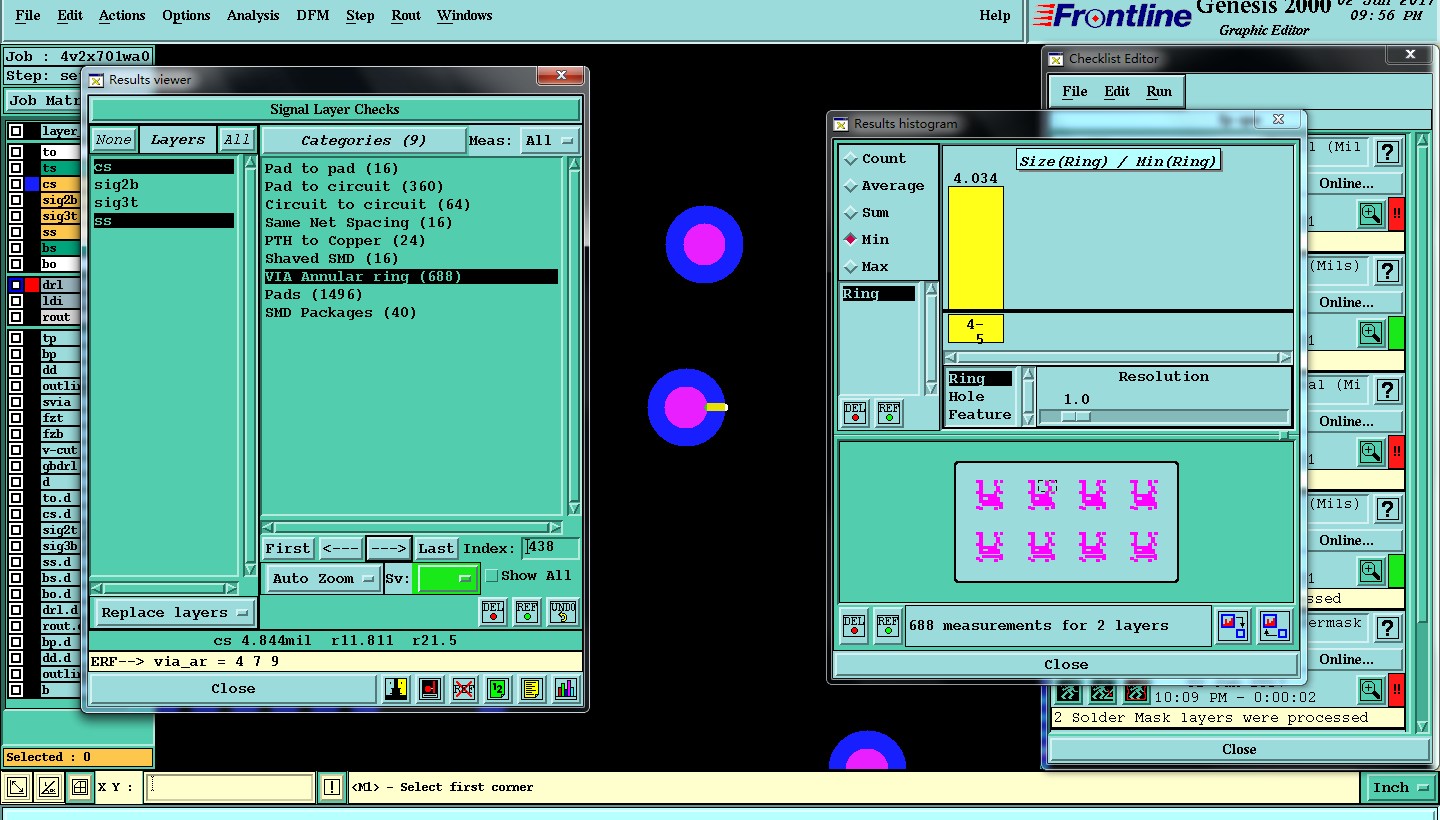The image size is (1440, 820).
Task: Click the REF icon under the Ring list
Action: [889, 413]
